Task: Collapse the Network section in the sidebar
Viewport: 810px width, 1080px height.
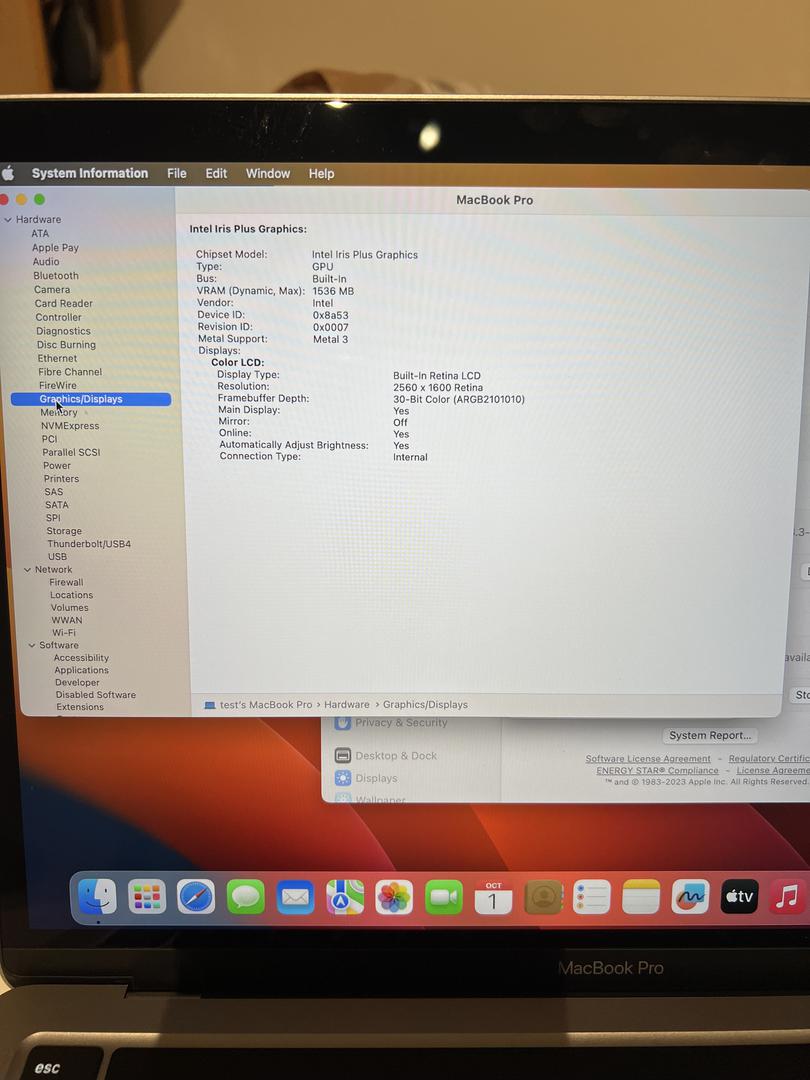Action: tap(28, 570)
